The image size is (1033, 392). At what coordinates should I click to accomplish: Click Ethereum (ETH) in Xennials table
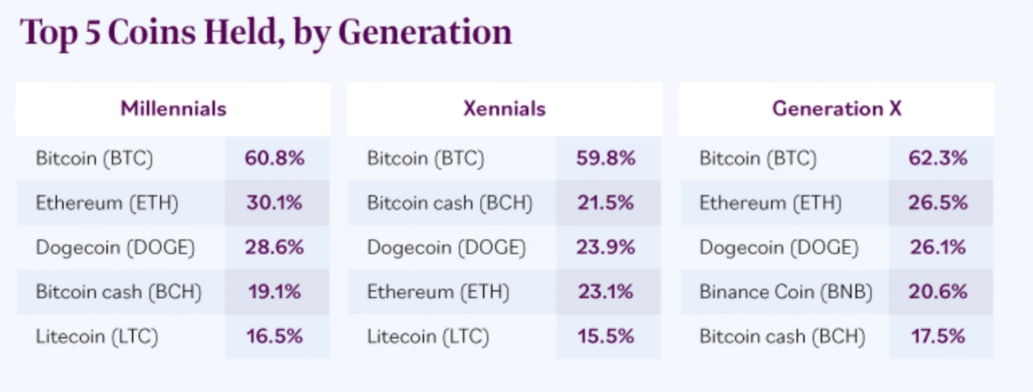(x=439, y=292)
